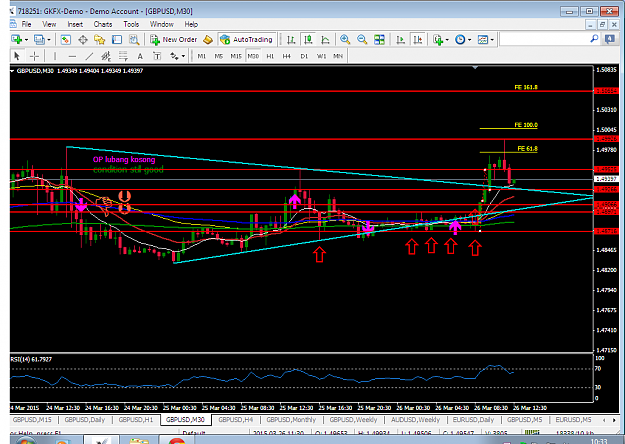Viewport: 625px width, 444px height.
Task: Click the FE 161.8 Fibonacci label
Action: coord(526,87)
